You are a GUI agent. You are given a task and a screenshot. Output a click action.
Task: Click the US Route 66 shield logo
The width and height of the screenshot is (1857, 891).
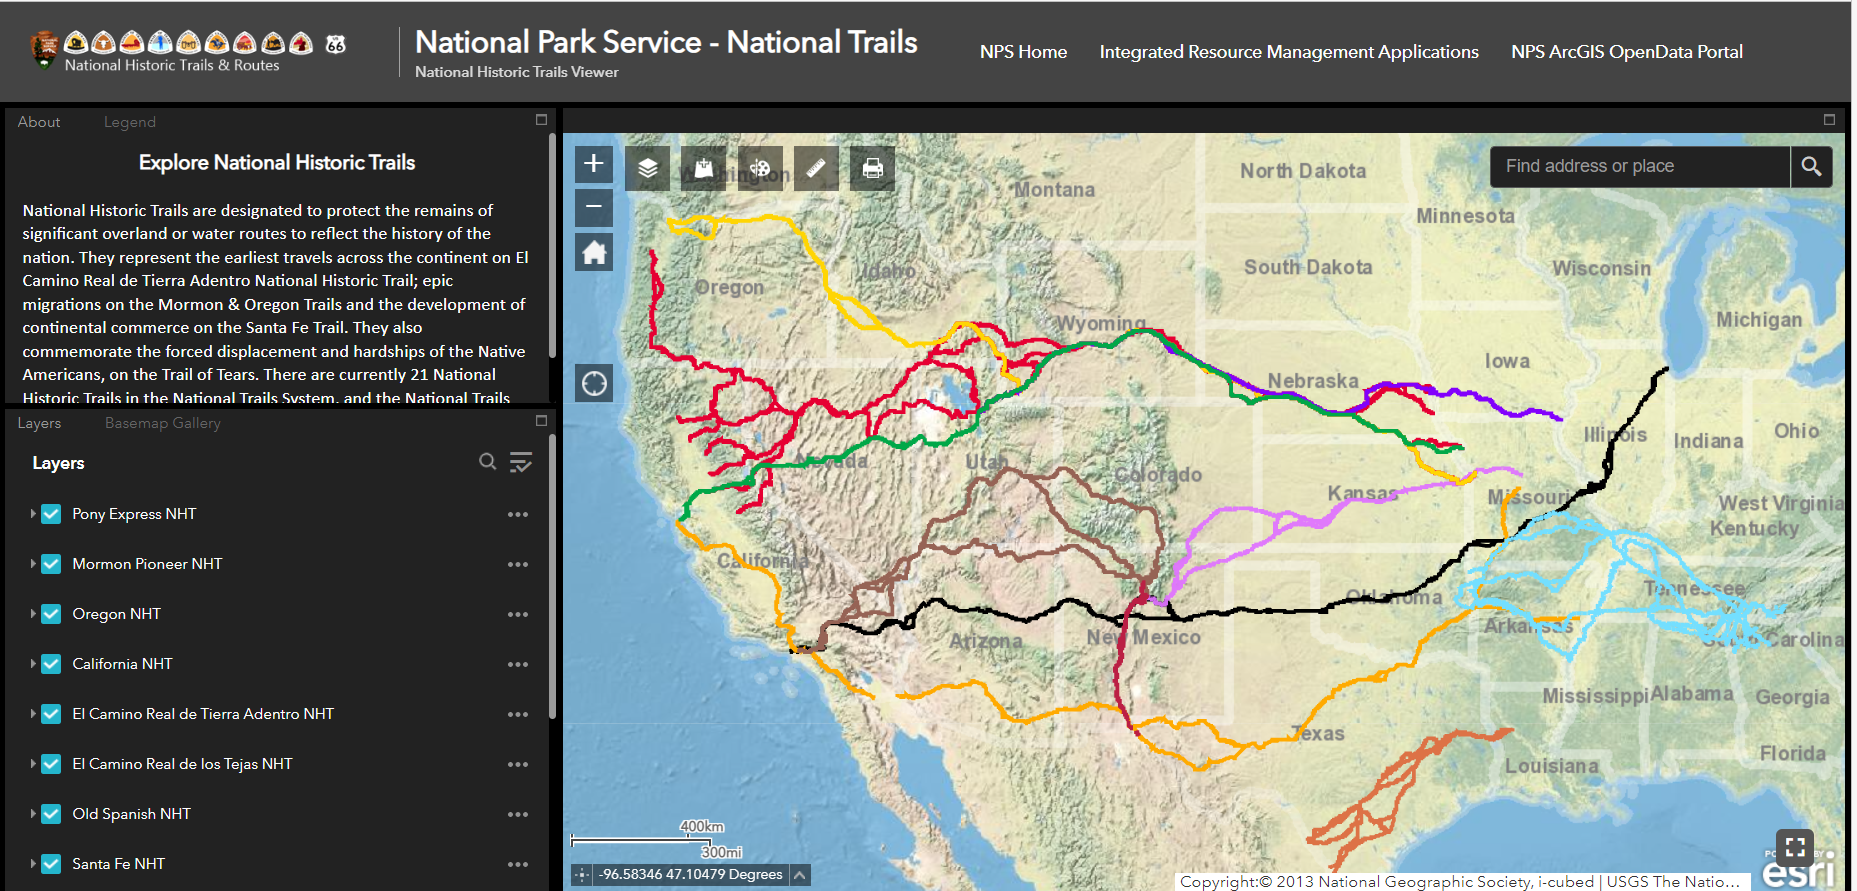(336, 44)
